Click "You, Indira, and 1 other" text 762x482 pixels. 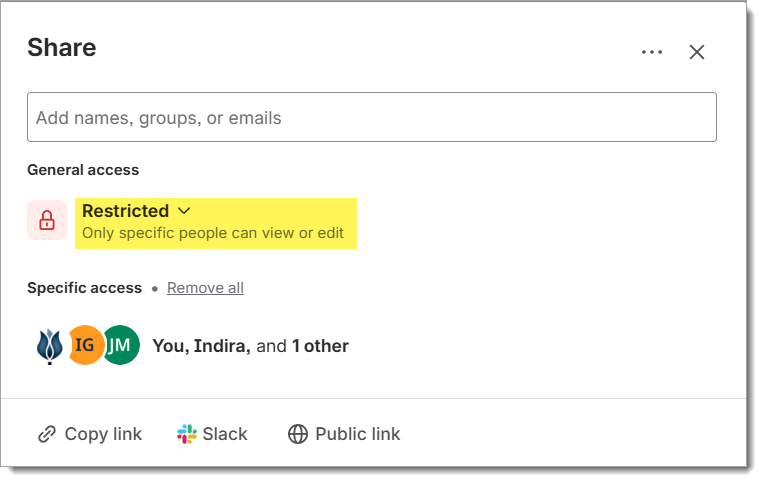coord(250,346)
